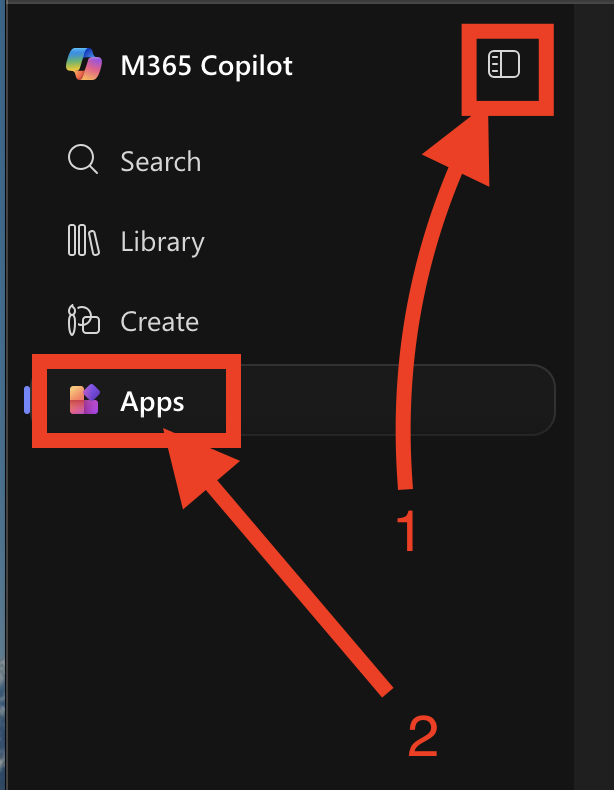
Task: Click the M365 Copilot title text
Action: (207, 65)
